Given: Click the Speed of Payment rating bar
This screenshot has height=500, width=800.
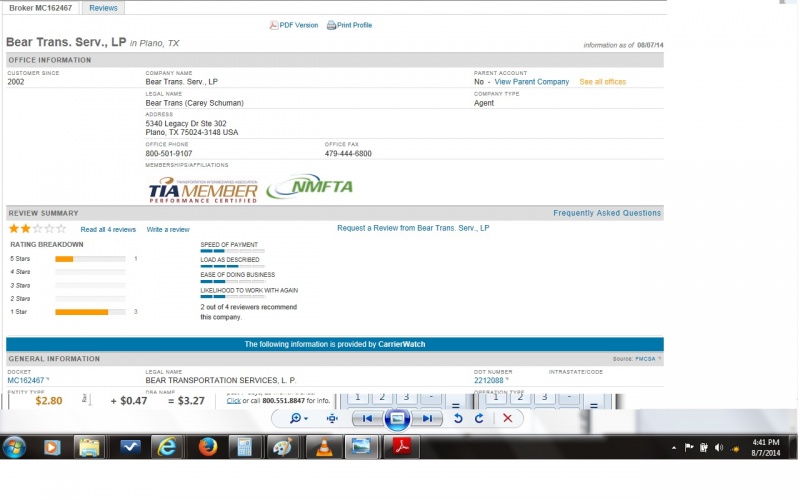Looking at the screenshot, I should [232, 251].
